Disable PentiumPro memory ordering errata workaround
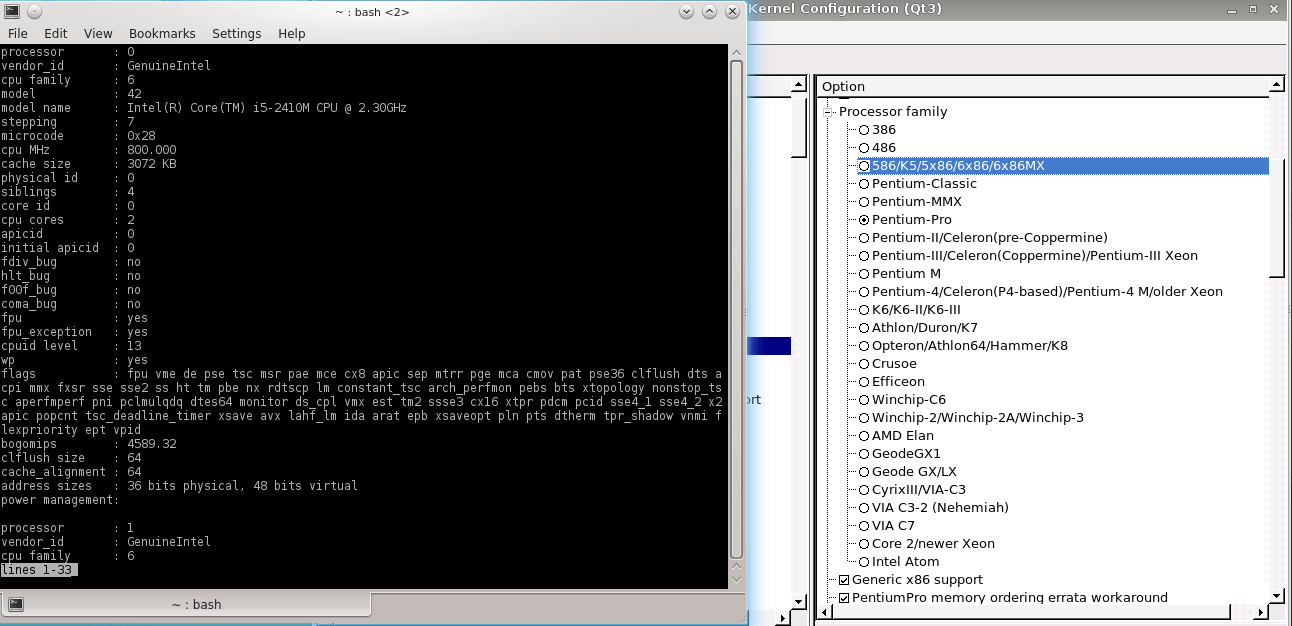Viewport: 1292px width, 626px height. [844, 598]
